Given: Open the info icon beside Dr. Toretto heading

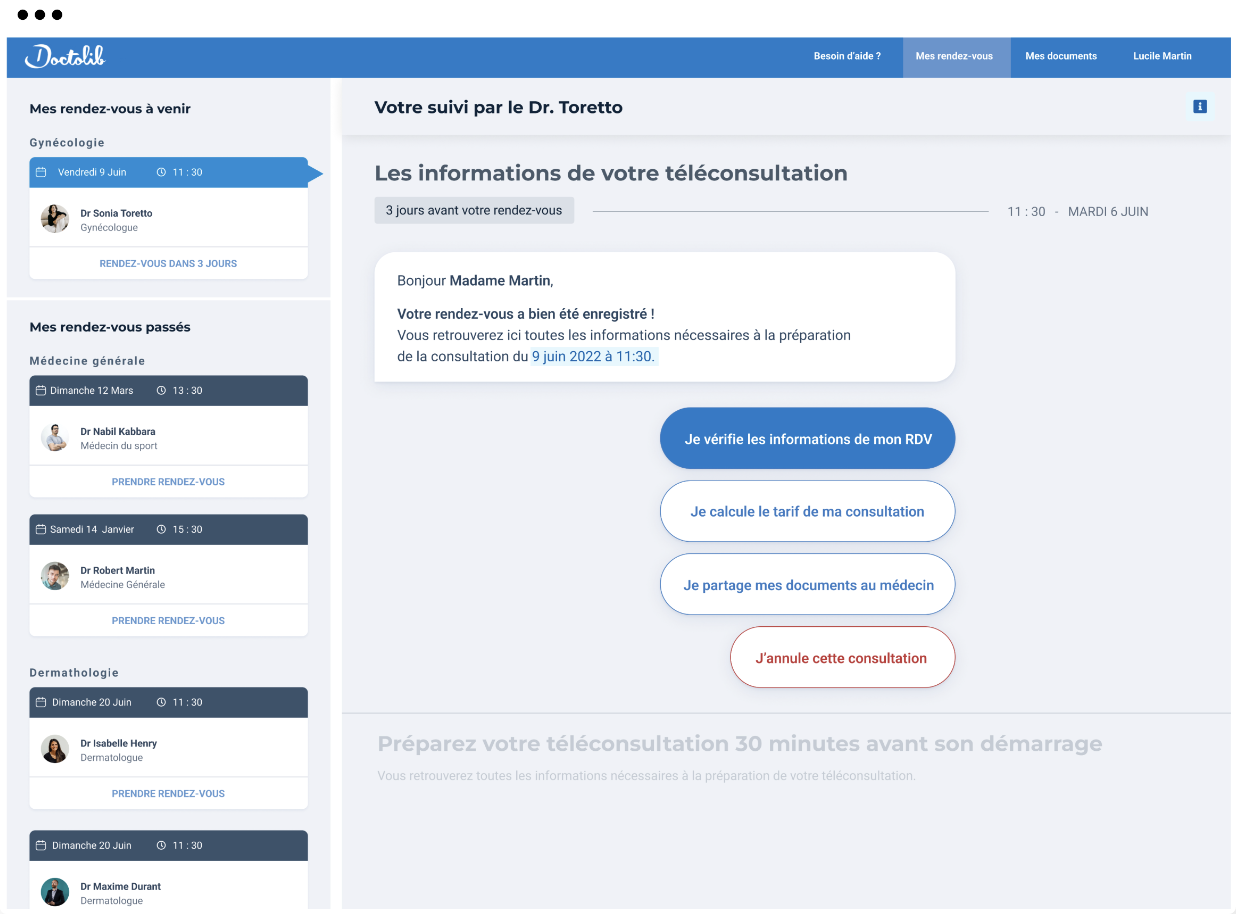Looking at the screenshot, I should coord(1200,107).
